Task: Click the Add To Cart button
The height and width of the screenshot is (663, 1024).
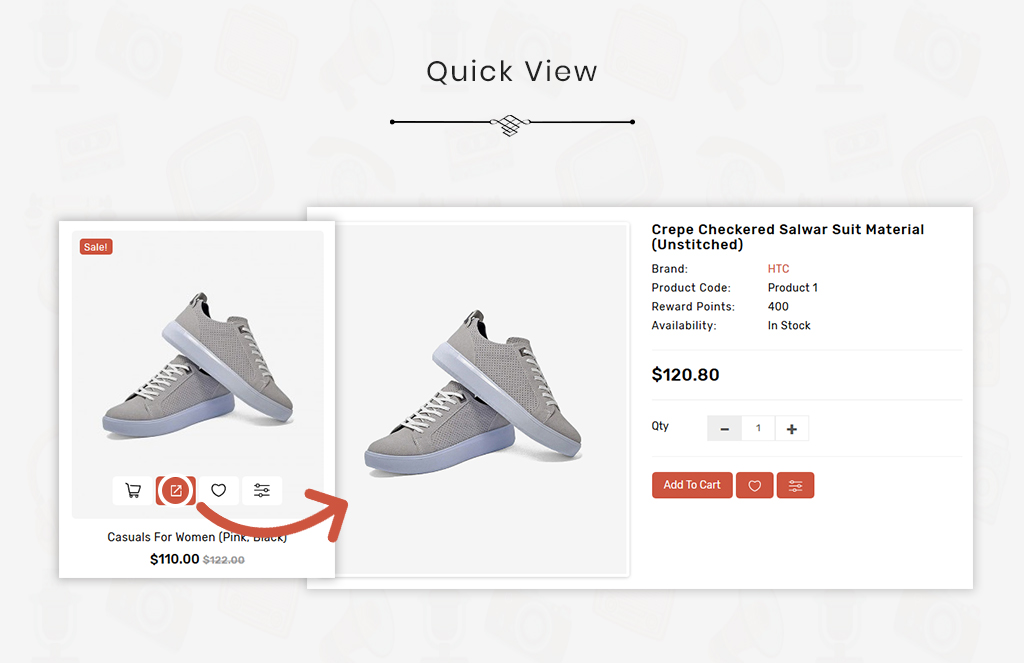Action: (692, 485)
